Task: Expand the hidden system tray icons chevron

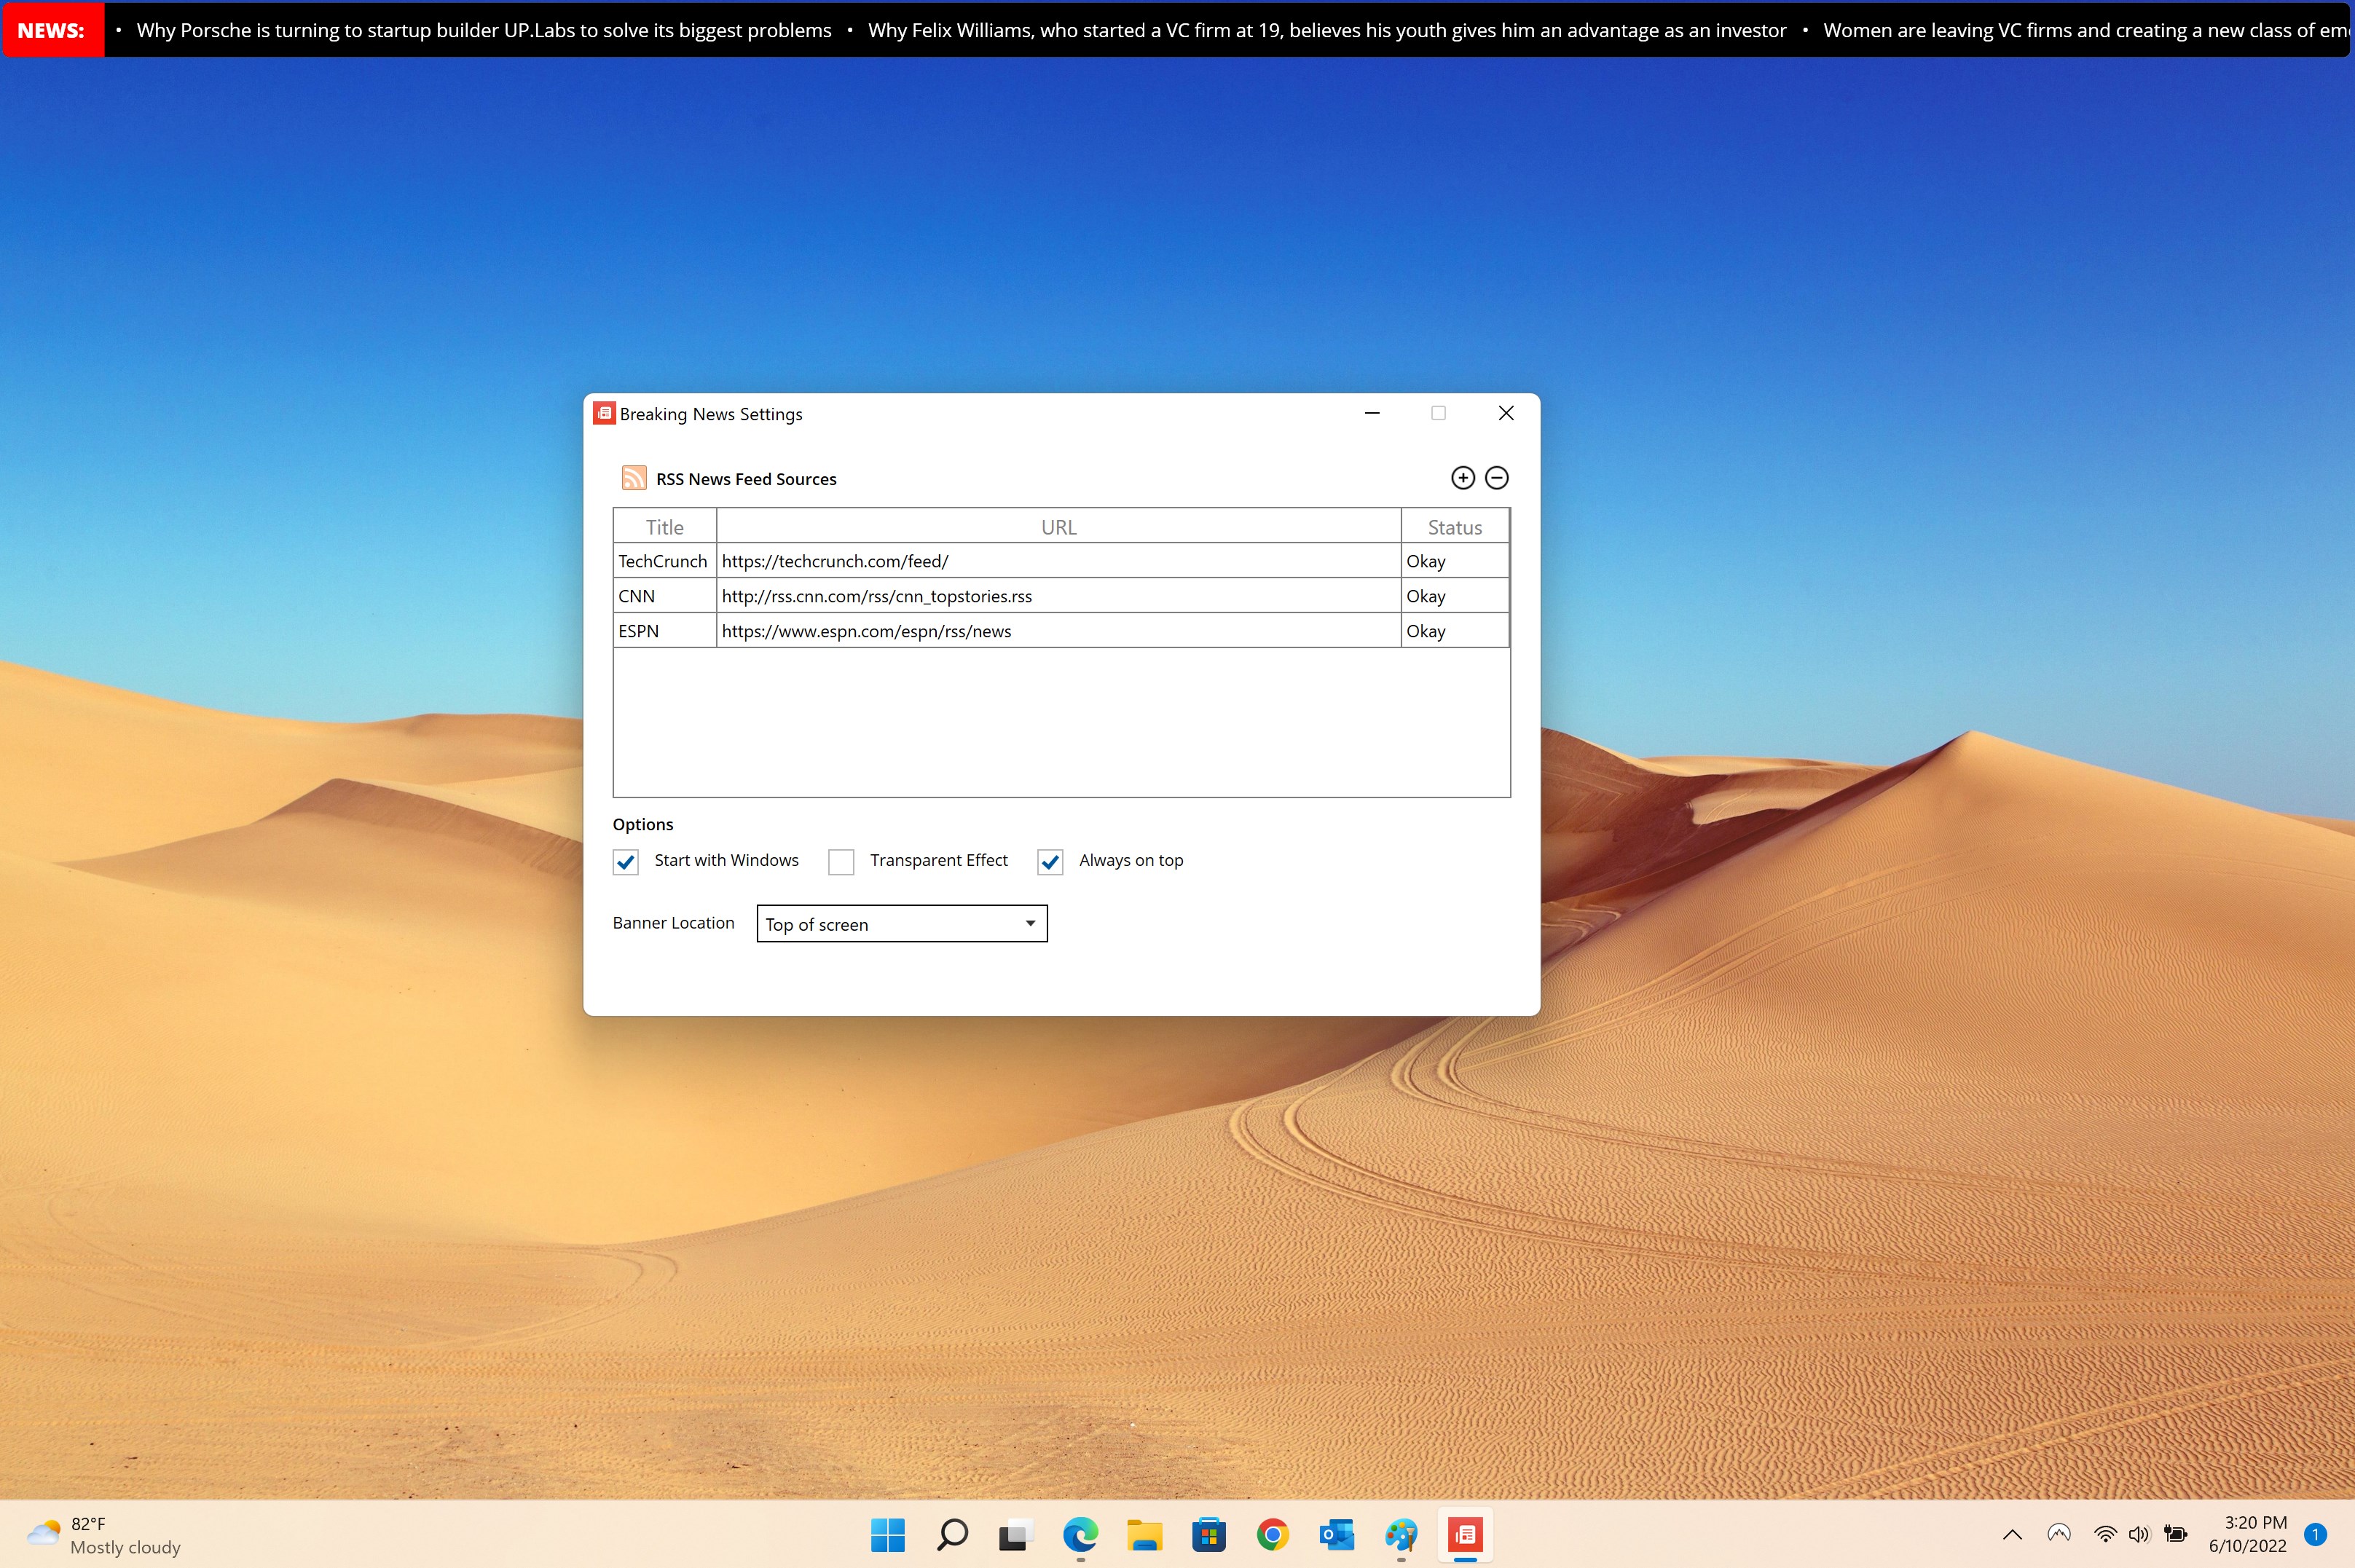Action: [2012, 1534]
